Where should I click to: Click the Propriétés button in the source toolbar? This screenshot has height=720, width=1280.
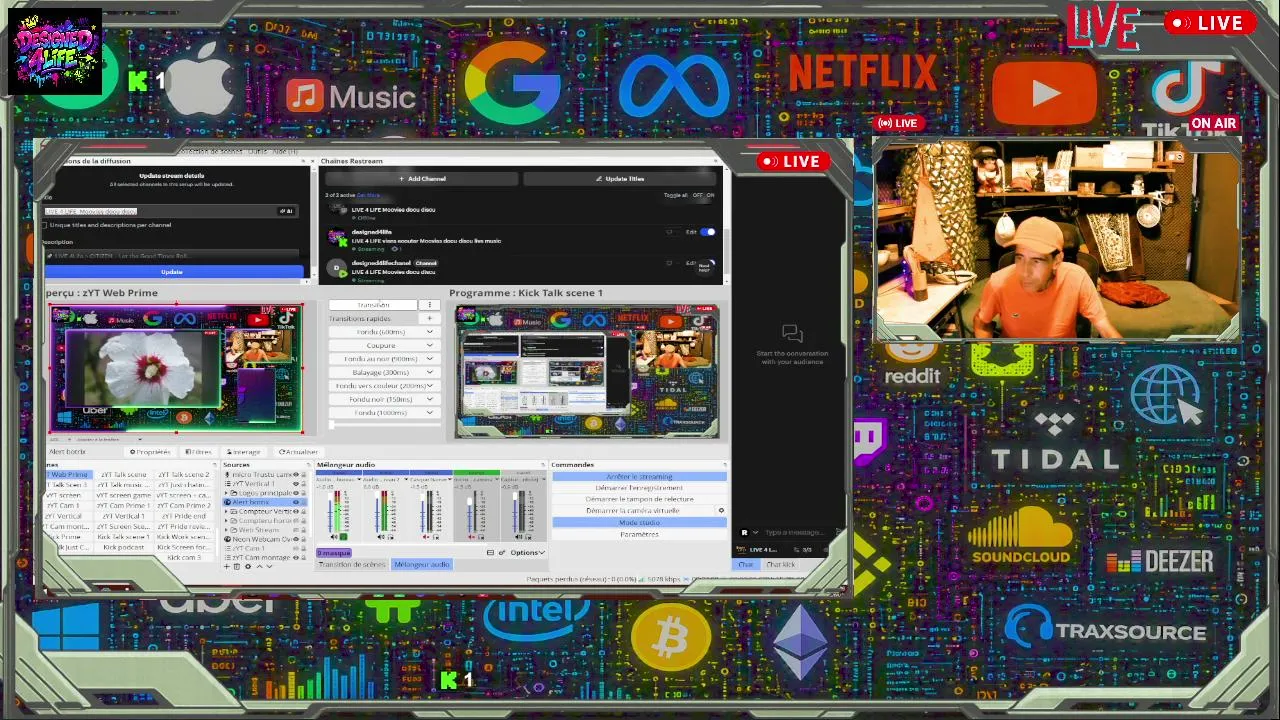pos(150,452)
